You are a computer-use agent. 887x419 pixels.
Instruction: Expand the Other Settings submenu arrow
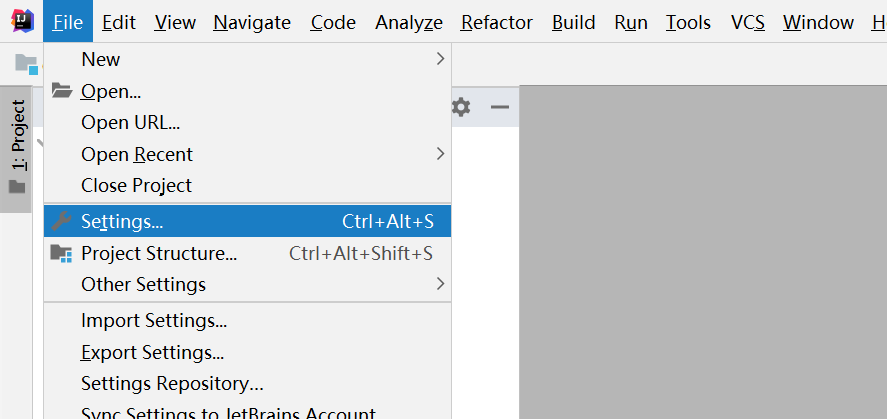point(441,283)
